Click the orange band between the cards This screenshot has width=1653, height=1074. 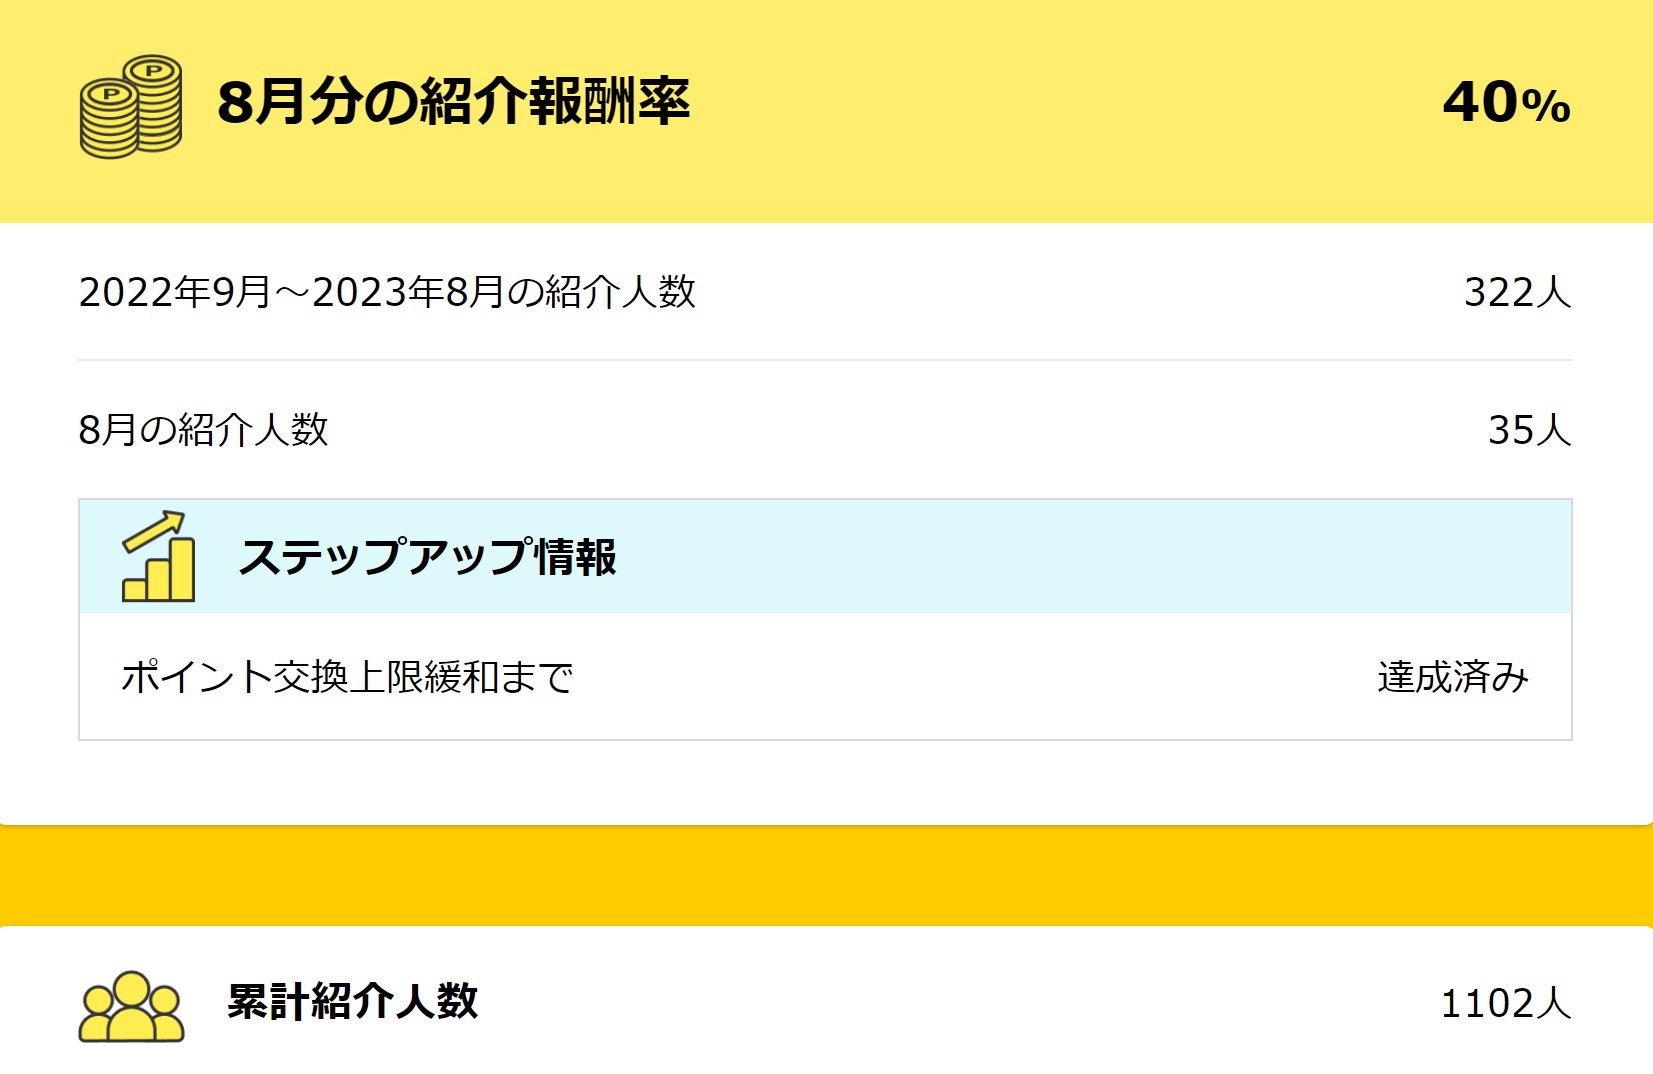click(x=826, y=876)
